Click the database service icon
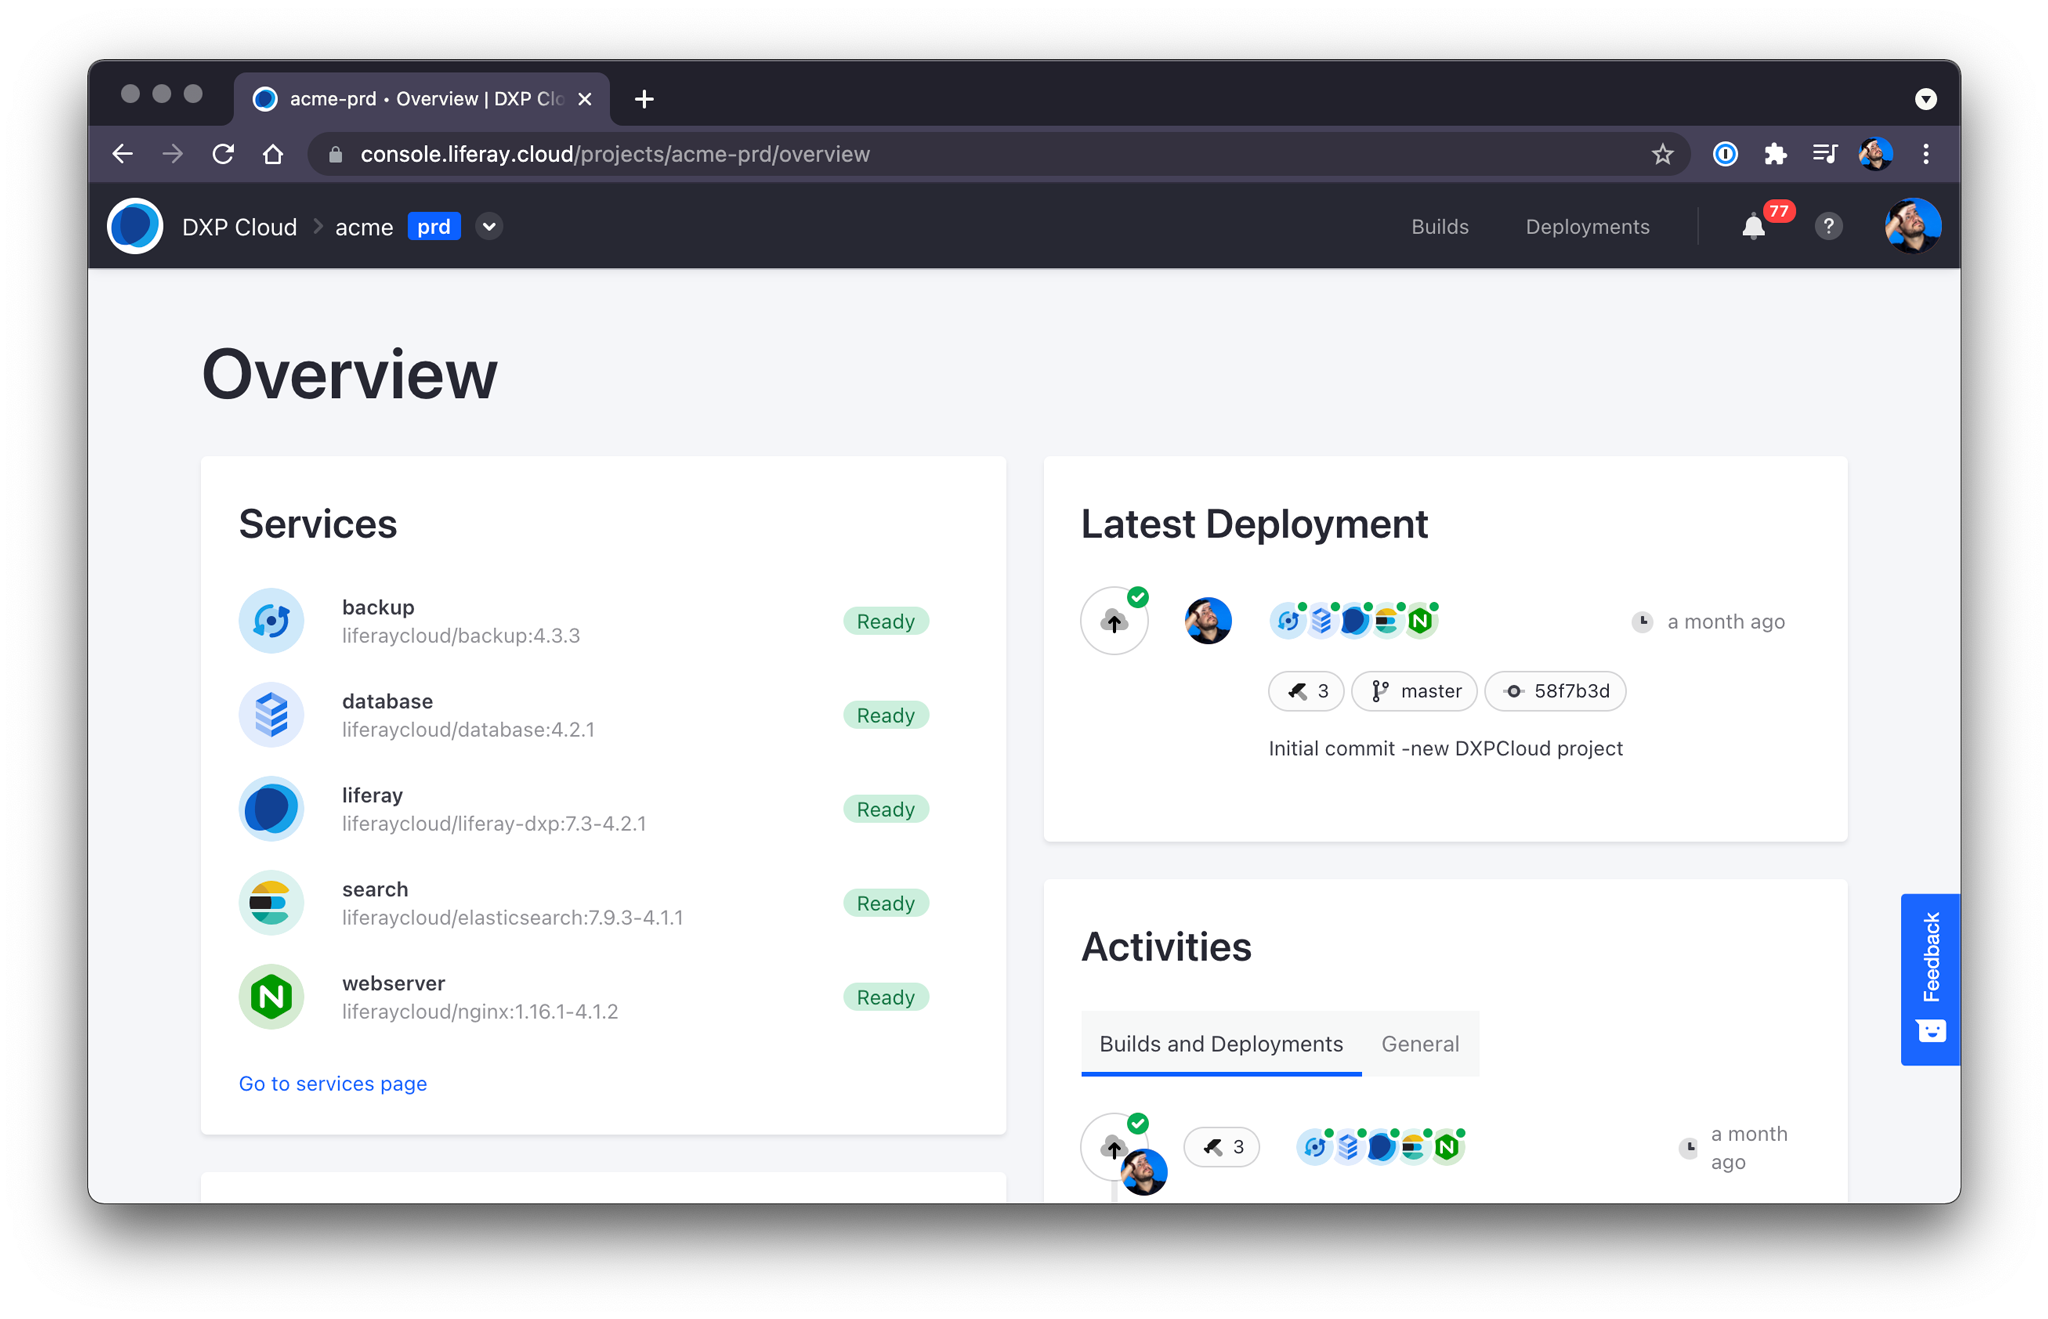2048x1319 pixels. (271, 714)
